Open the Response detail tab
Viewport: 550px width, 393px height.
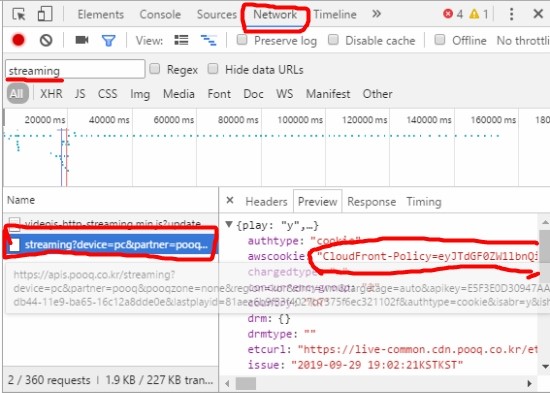(371, 202)
